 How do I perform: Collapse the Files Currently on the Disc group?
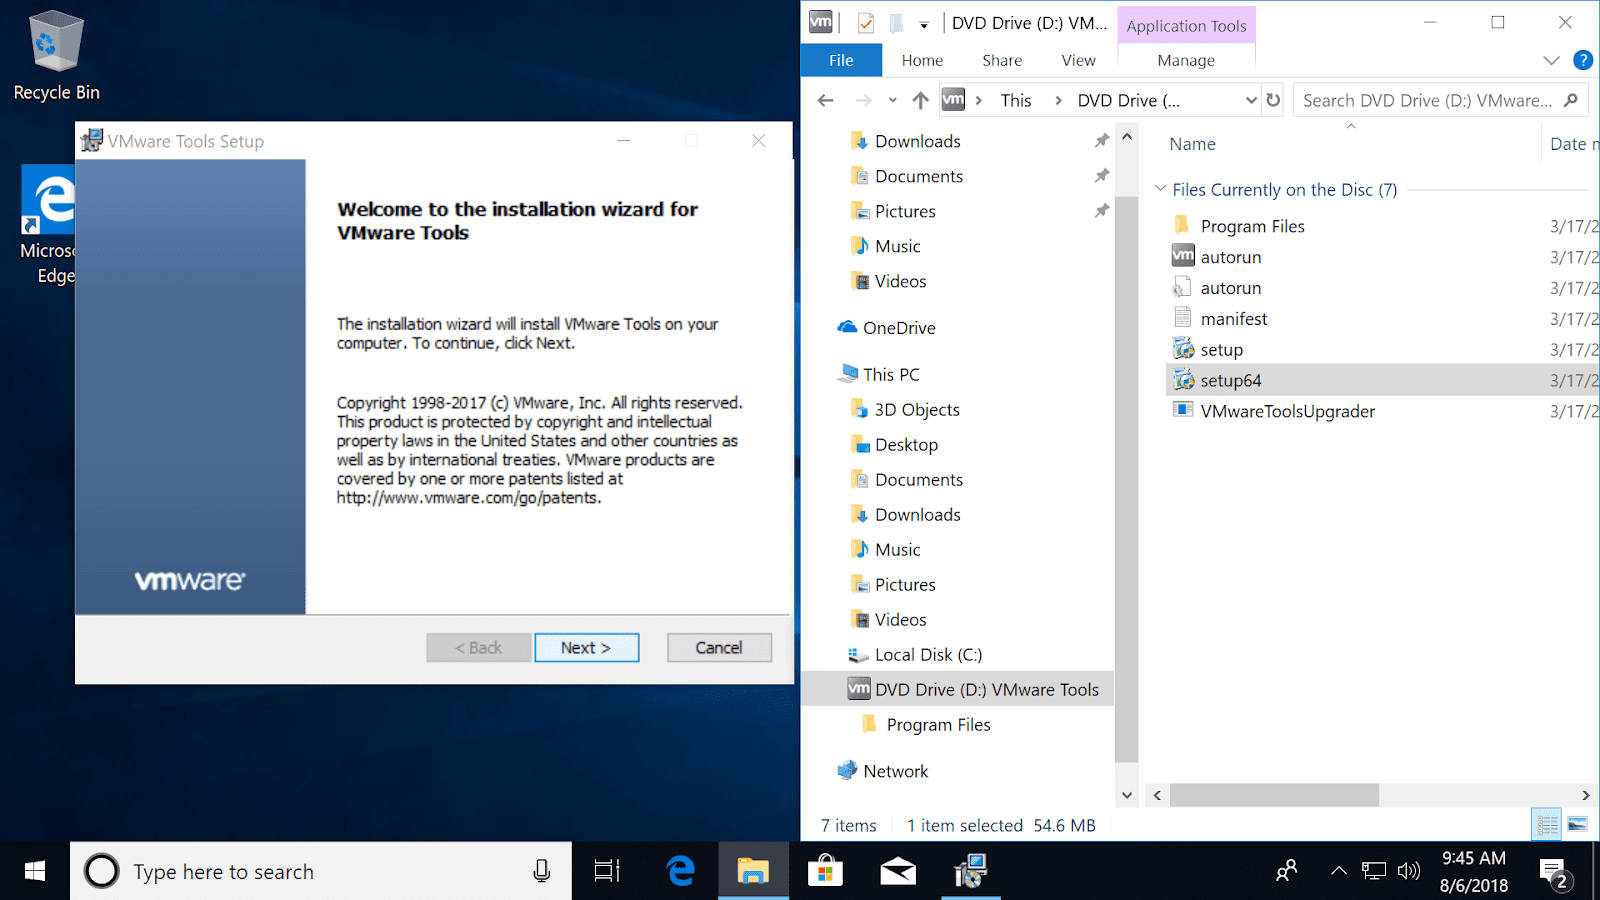click(1160, 189)
